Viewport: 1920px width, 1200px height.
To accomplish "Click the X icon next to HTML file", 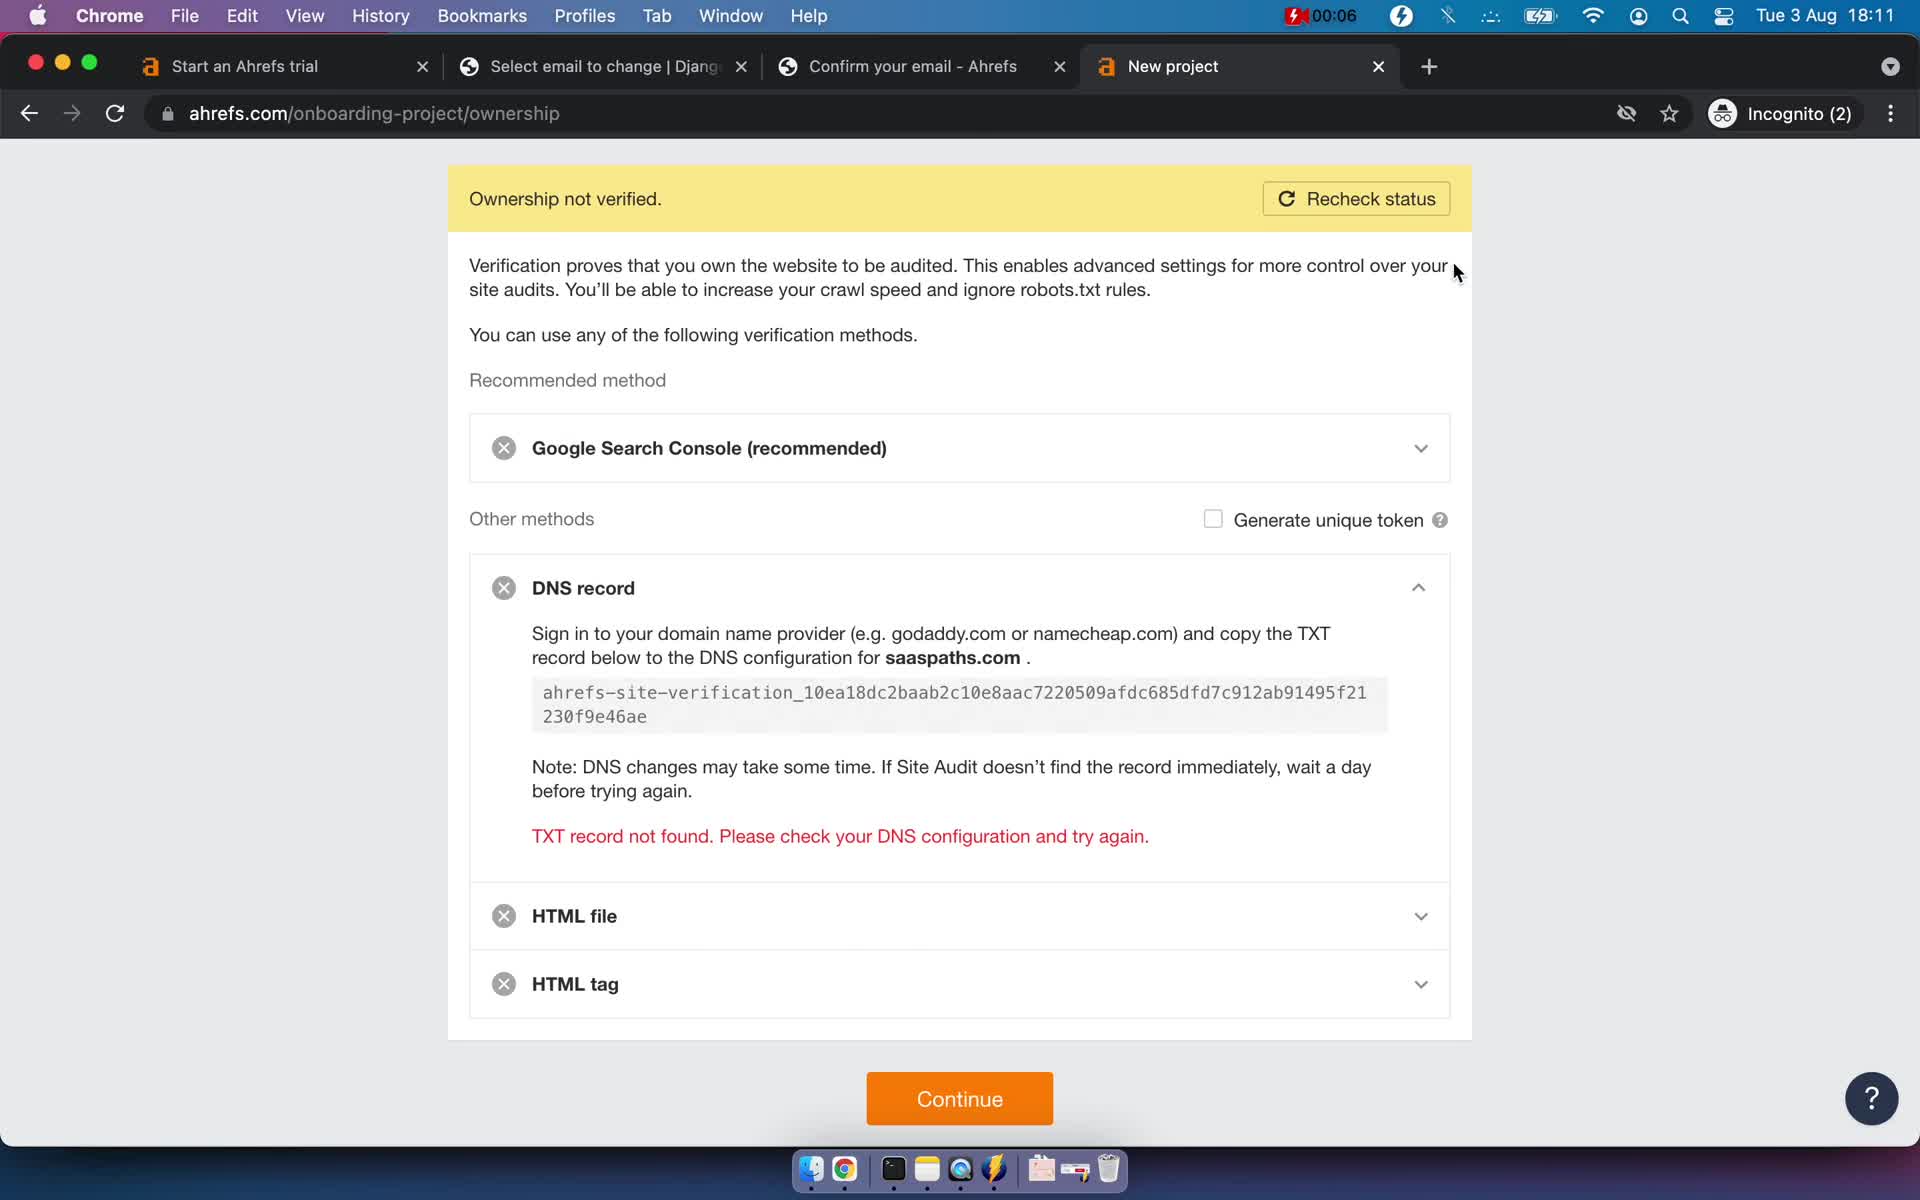I will point(505,915).
